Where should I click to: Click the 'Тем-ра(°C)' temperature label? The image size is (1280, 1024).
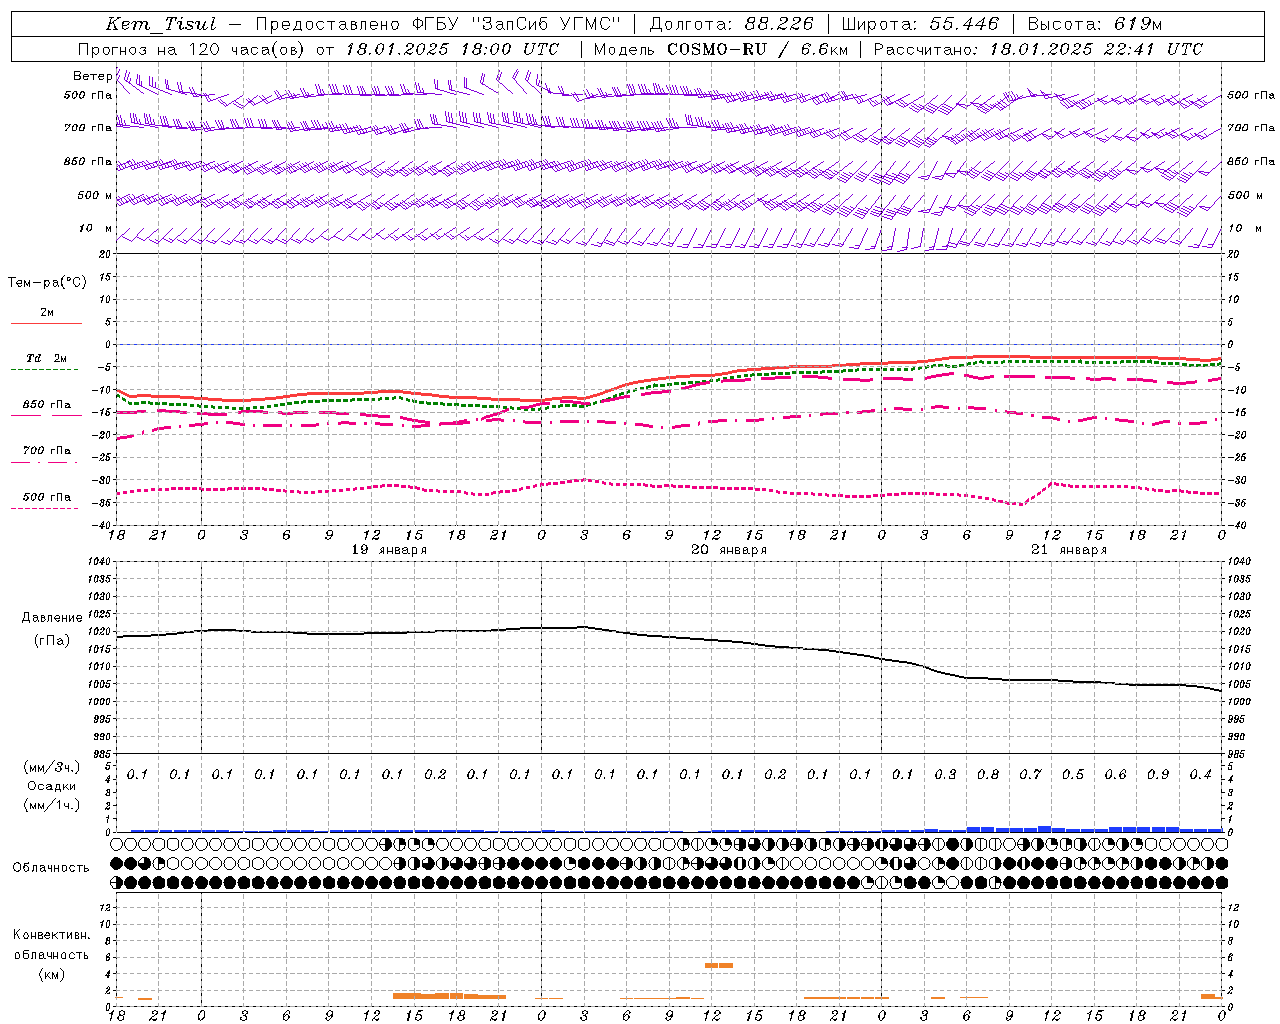47,283
